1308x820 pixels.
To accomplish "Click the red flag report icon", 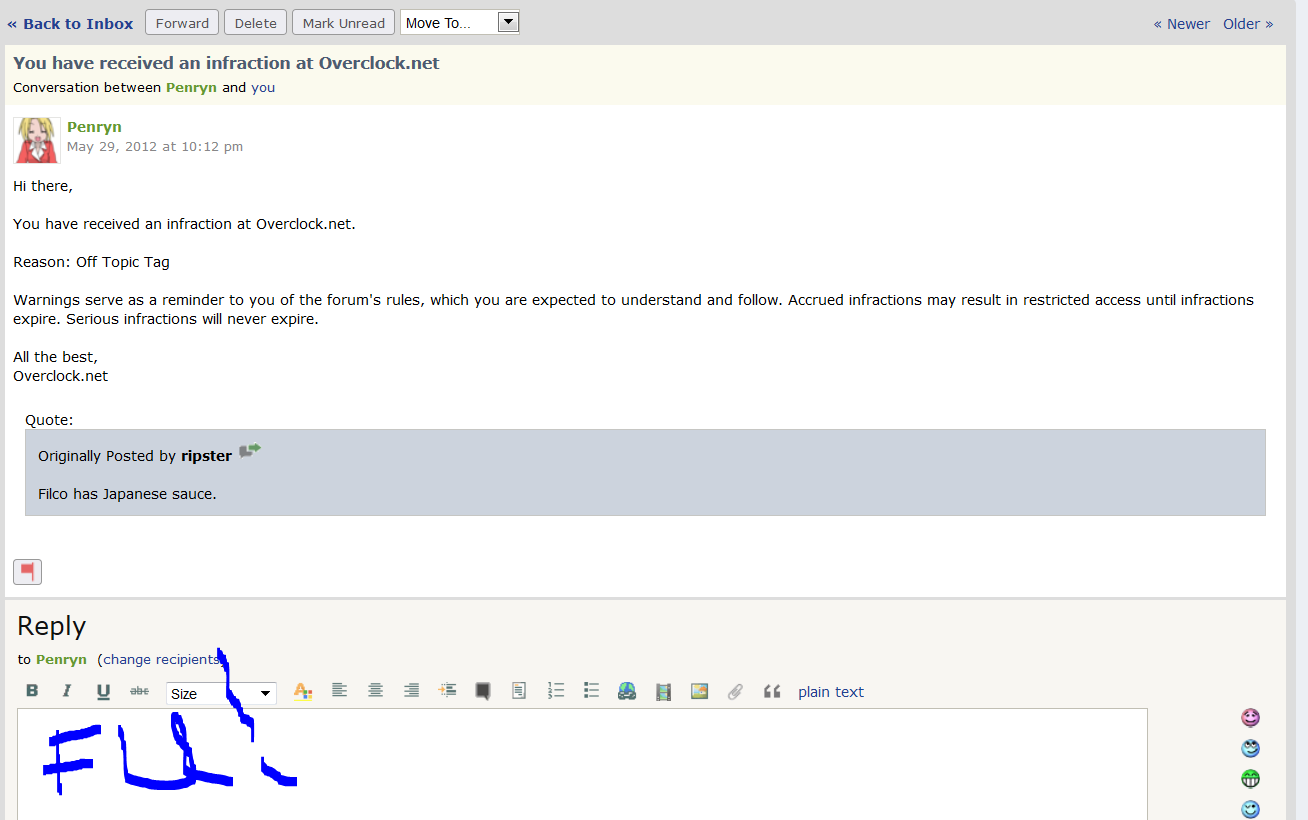I will [x=27, y=571].
